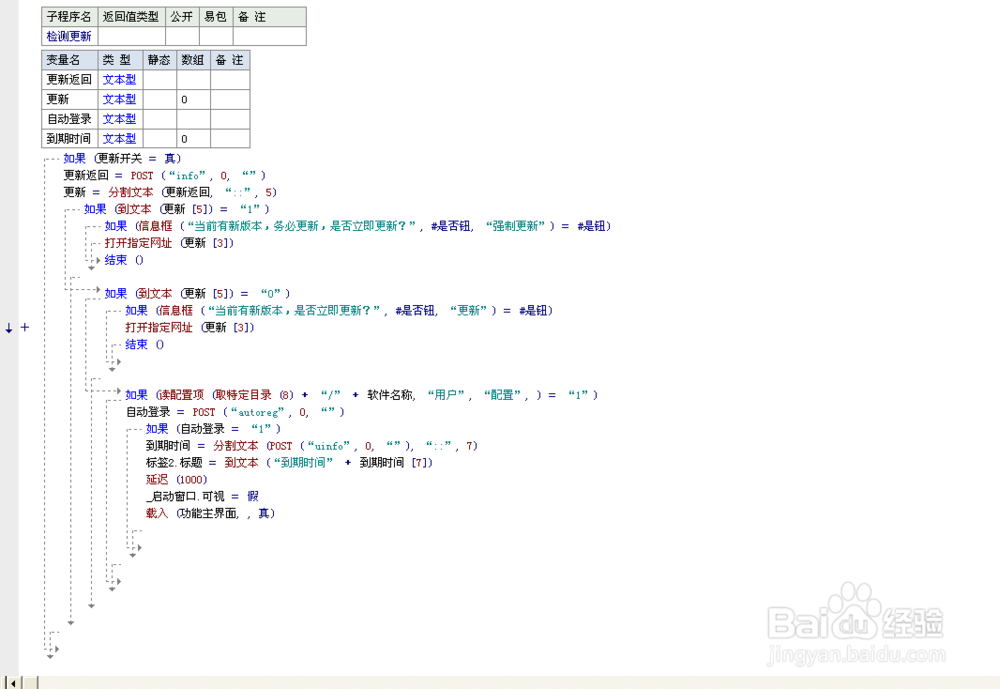
Task: Click the blue plus insert-line icon
Action: click(x=25, y=327)
